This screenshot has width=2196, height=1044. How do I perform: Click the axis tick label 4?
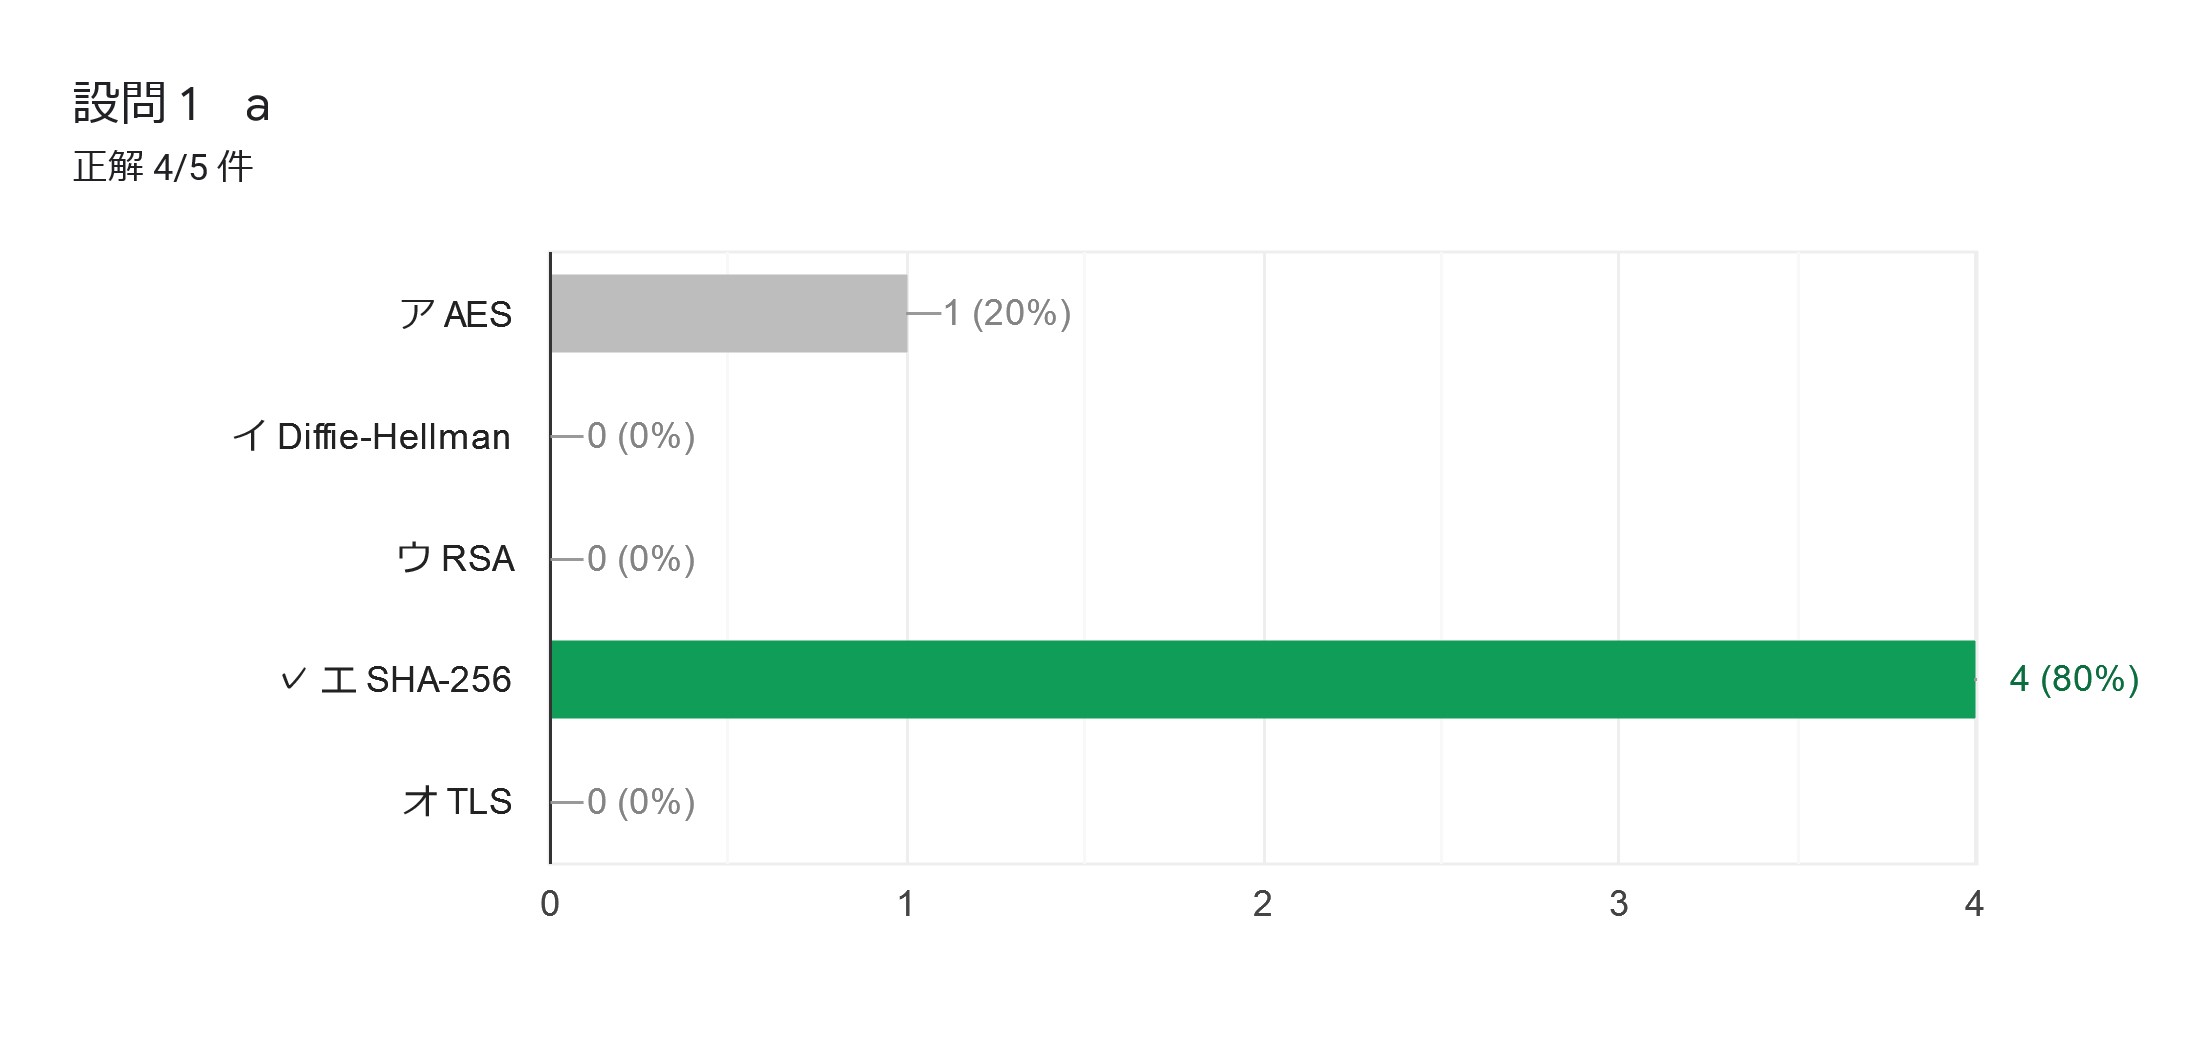(1974, 904)
